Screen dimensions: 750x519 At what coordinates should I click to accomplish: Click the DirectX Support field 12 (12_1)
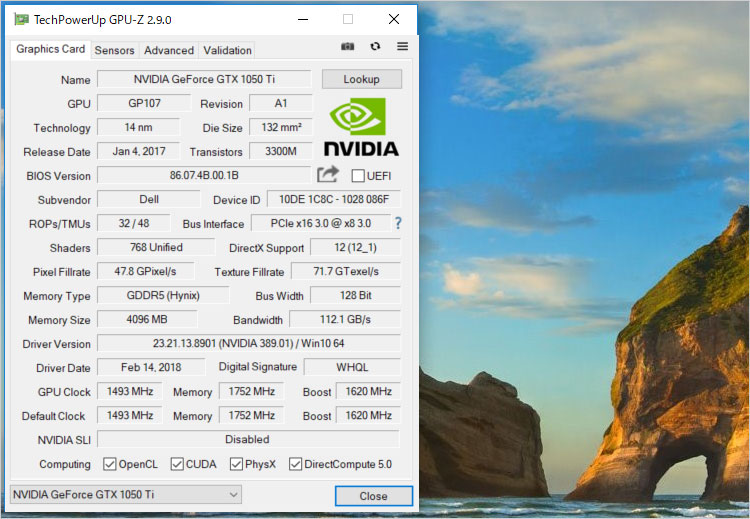(355, 247)
